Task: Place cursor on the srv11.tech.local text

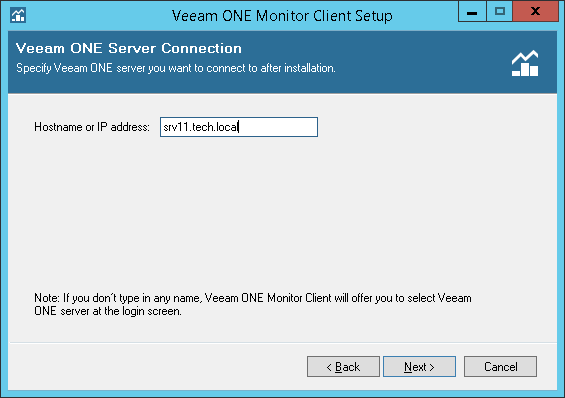Action: (x=200, y=127)
